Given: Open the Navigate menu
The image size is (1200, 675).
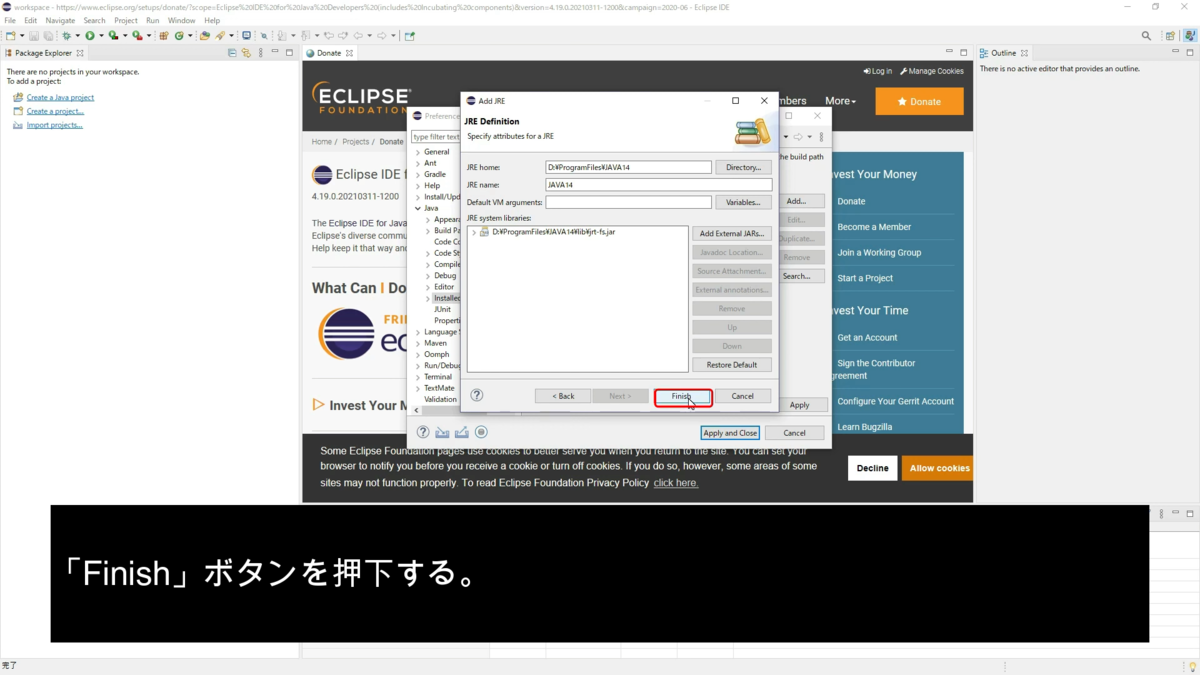Looking at the screenshot, I should [x=60, y=20].
